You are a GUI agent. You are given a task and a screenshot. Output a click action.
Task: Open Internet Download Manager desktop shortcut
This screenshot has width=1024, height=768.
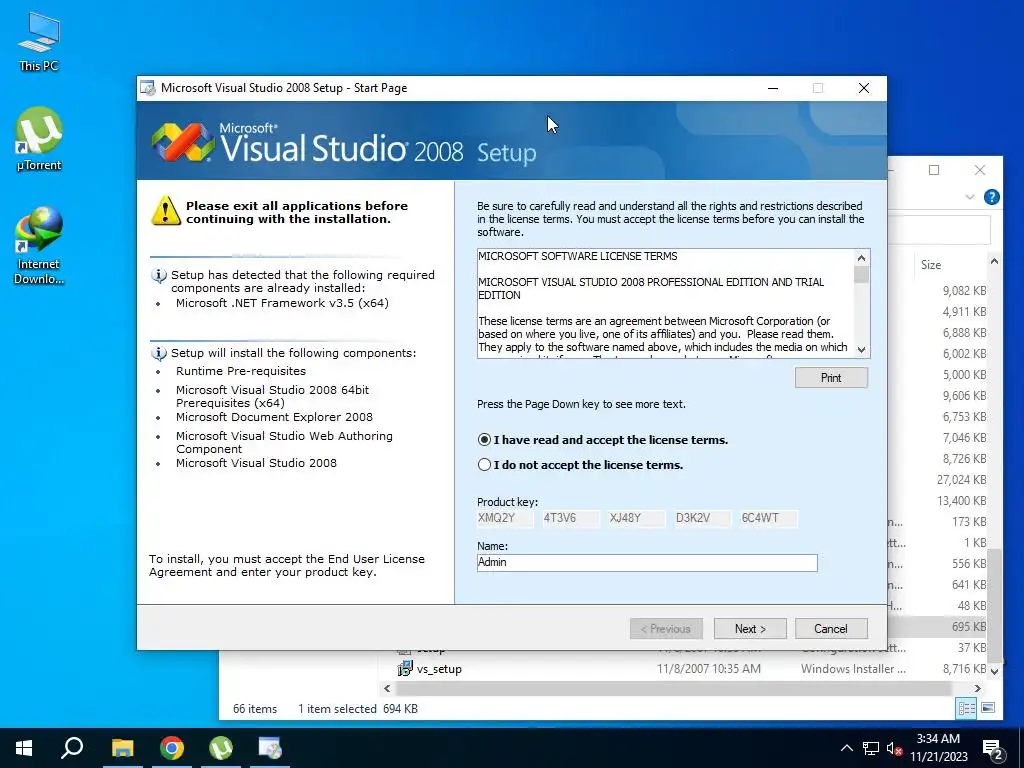coord(39,245)
